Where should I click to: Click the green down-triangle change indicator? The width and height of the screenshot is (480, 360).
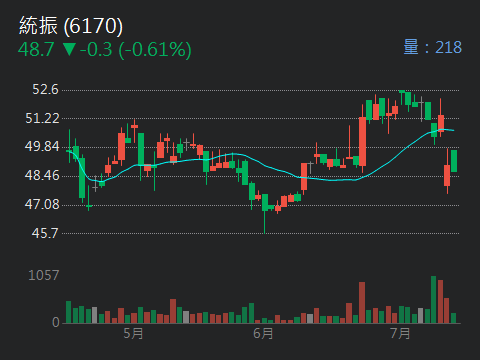[x=70, y=49]
